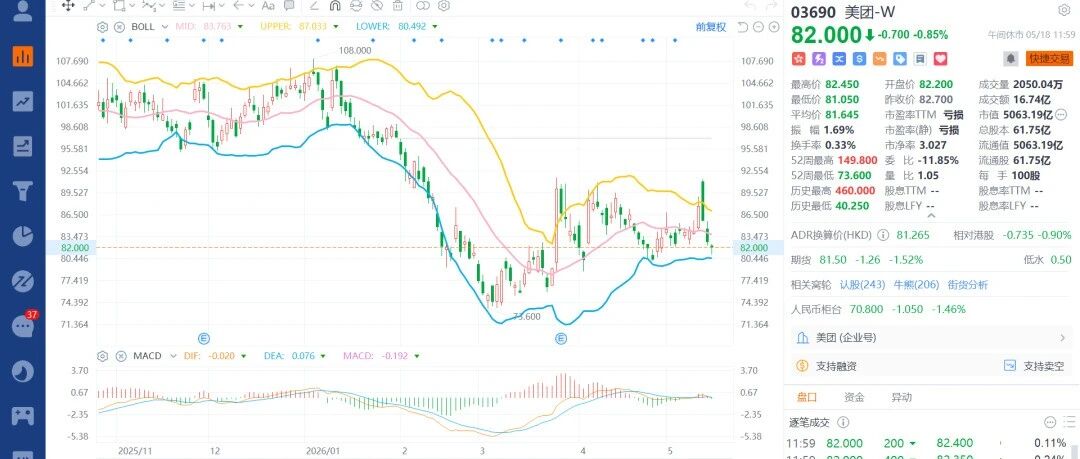Switch to the 盘口 tab

pos(807,397)
